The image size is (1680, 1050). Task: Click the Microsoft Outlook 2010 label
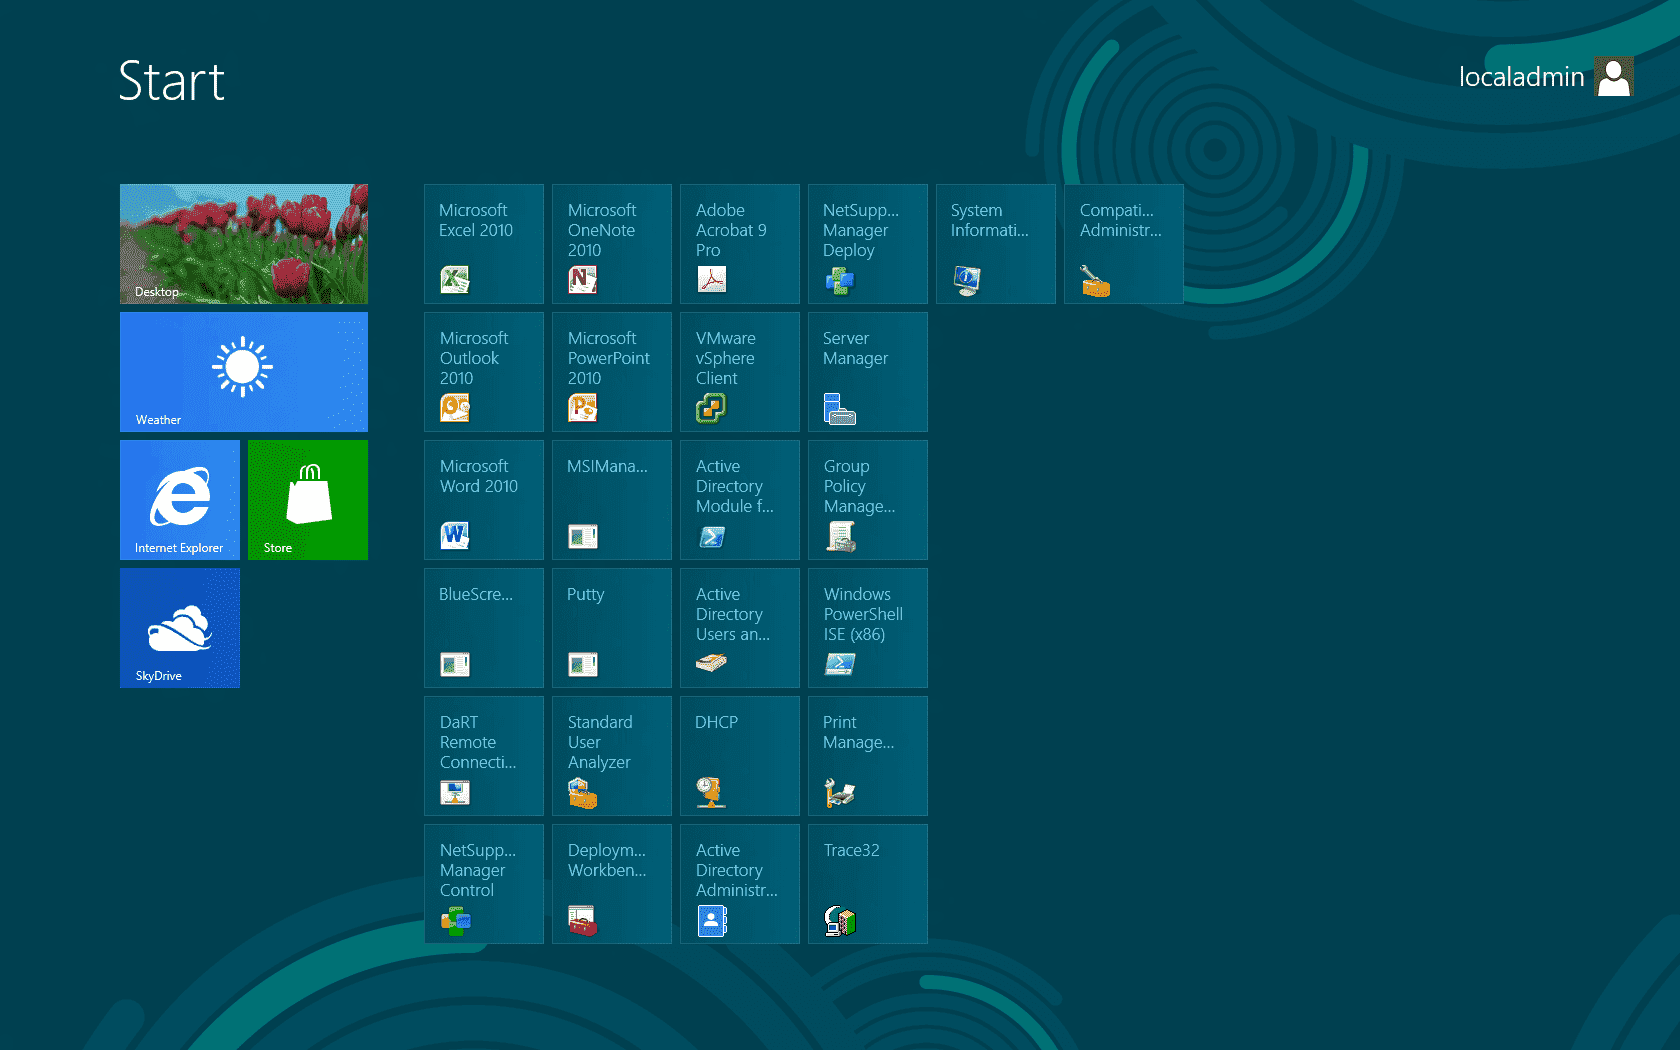pos(474,358)
